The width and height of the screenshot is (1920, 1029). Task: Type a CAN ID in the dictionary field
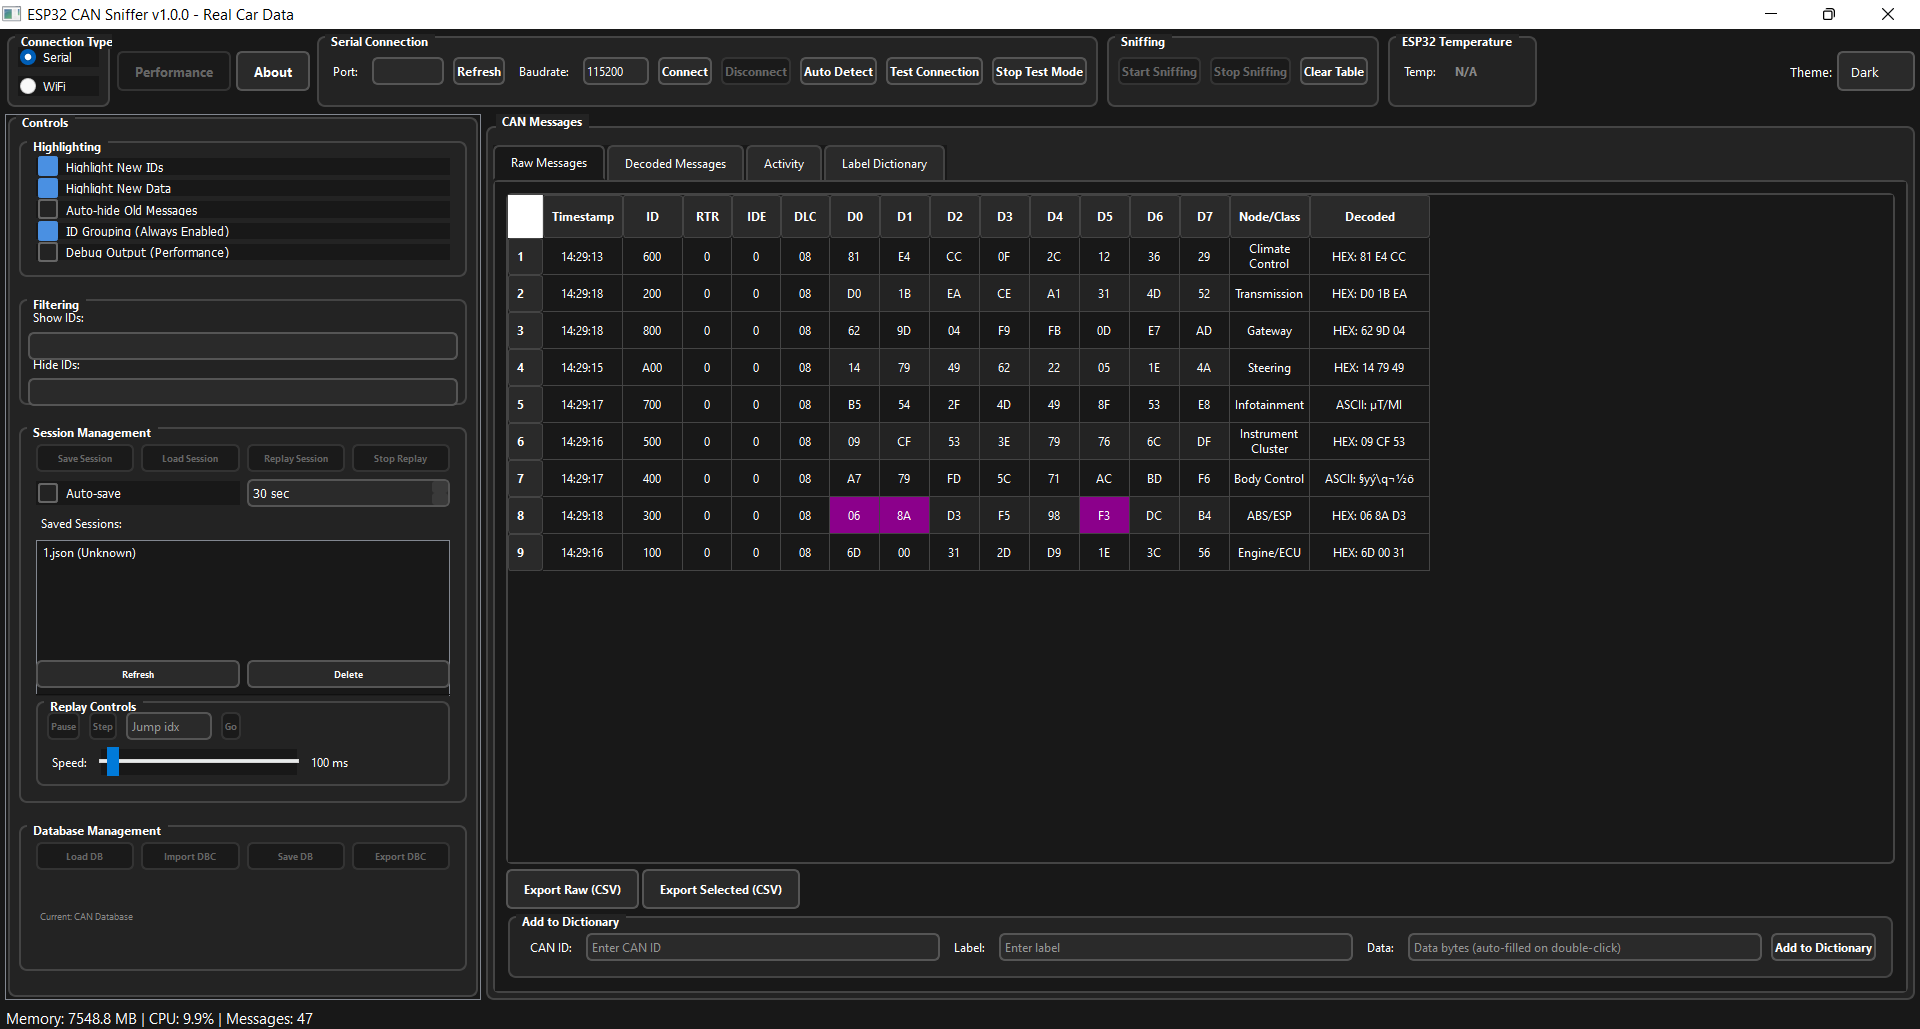coord(762,947)
